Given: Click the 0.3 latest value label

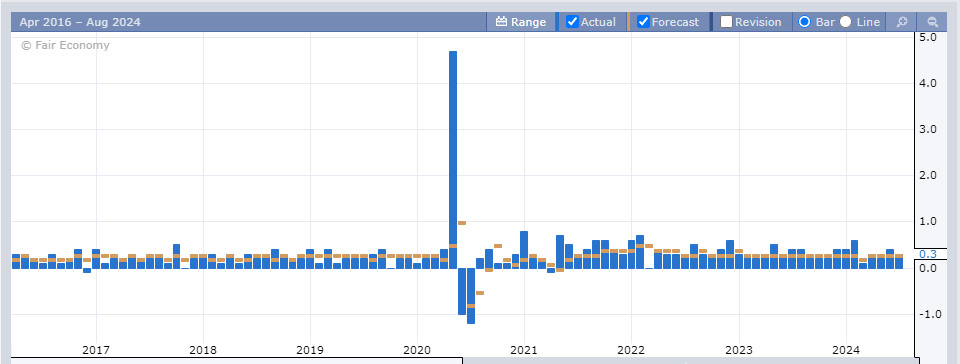Looking at the screenshot, I should point(928,254).
